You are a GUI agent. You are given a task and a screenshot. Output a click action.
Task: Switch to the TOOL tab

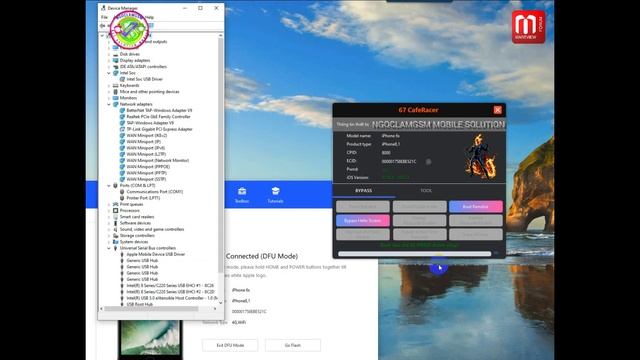tap(426, 191)
